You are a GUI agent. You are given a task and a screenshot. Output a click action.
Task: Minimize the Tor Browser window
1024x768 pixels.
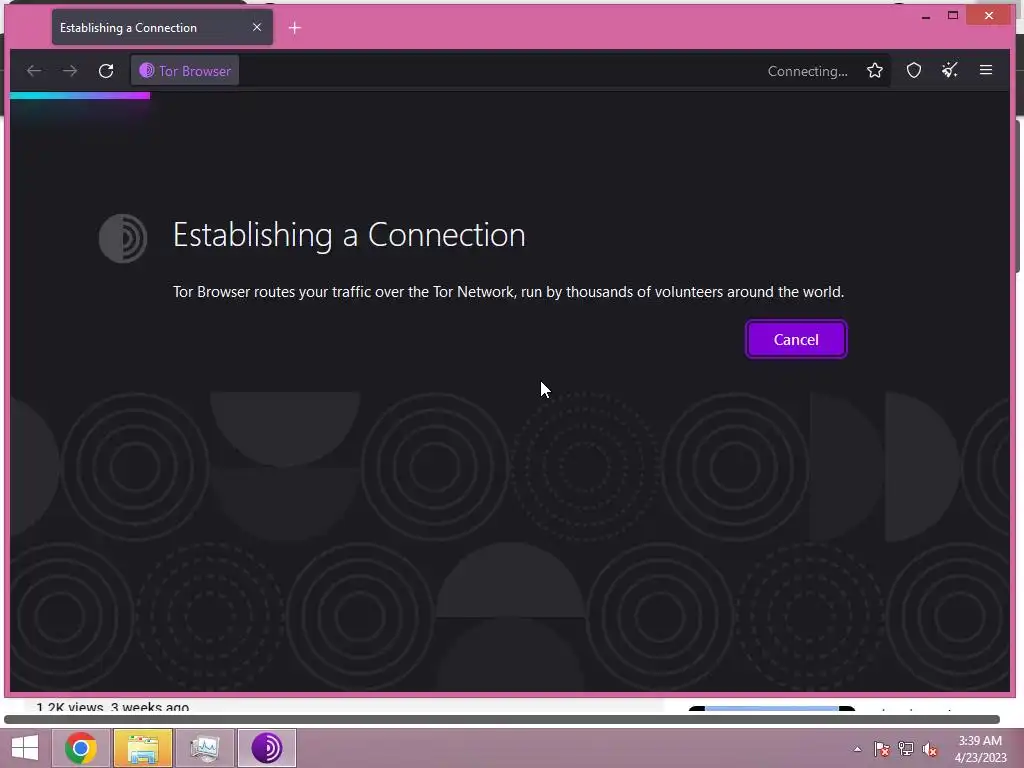coord(925,16)
